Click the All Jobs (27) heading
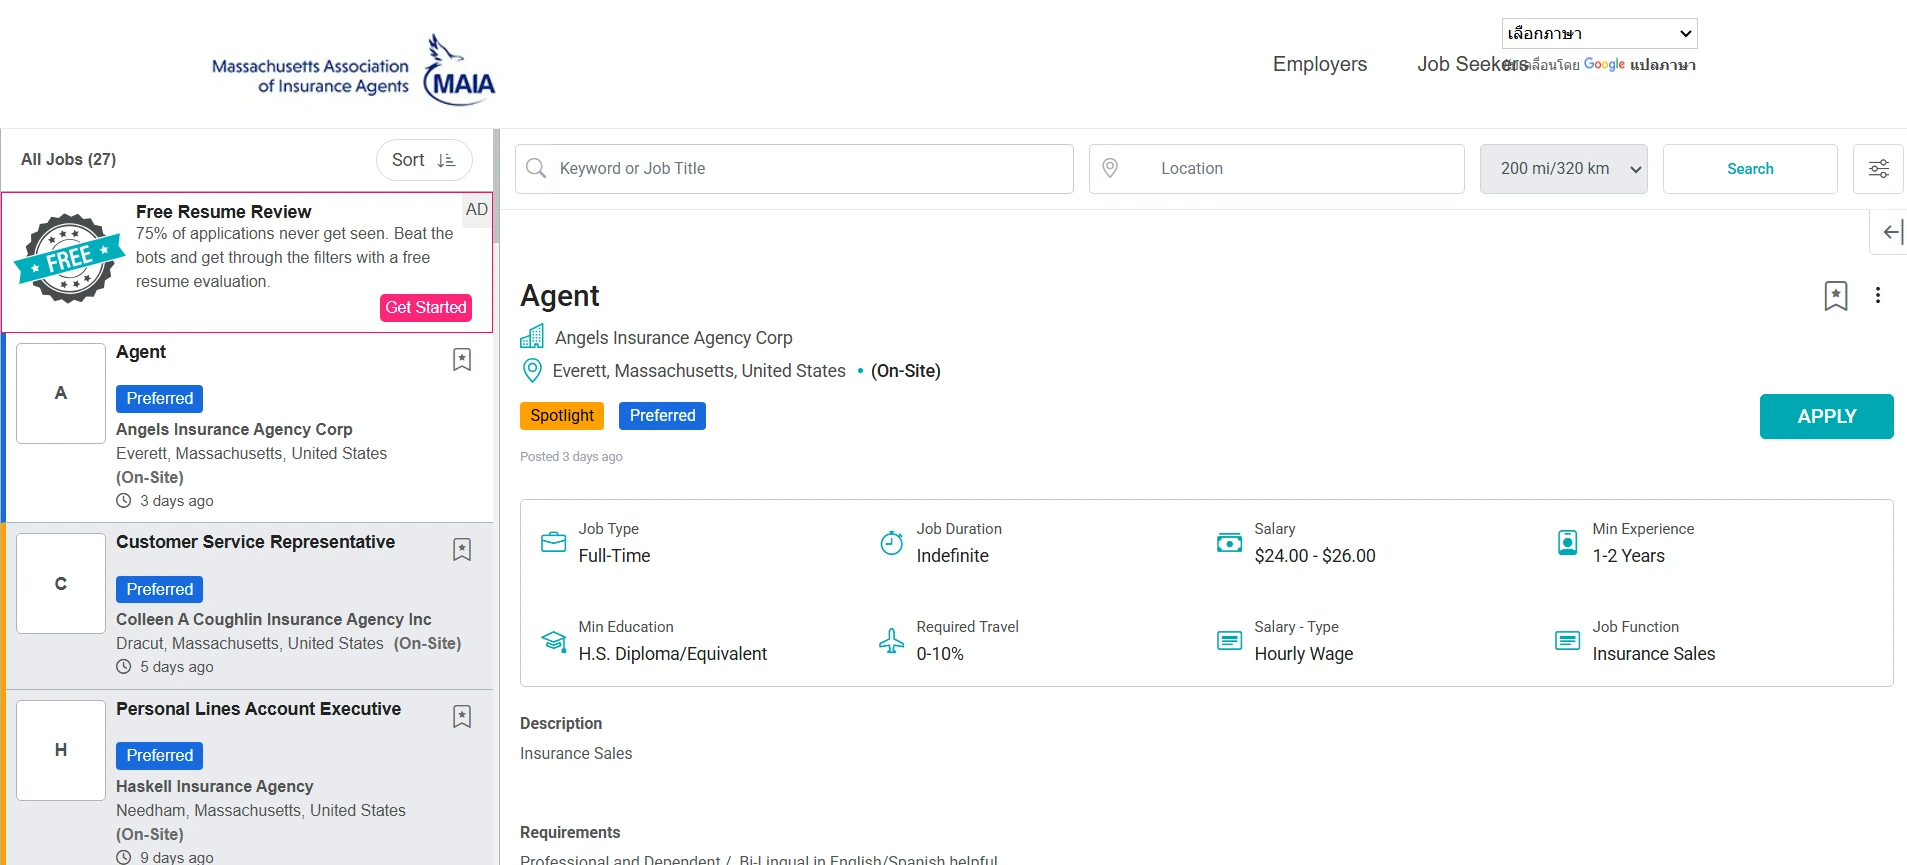Image resolution: width=1907 pixels, height=865 pixels. coord(68,159)
